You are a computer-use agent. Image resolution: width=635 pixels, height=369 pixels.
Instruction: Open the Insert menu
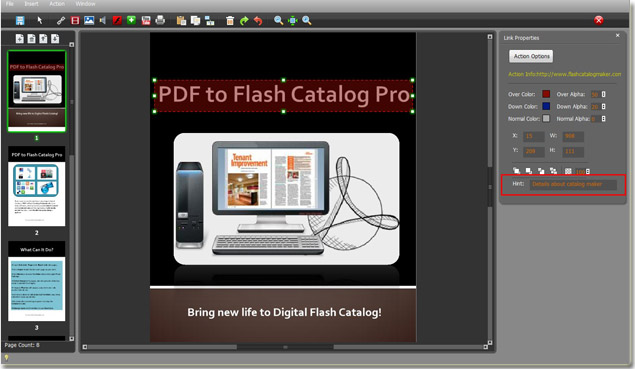31,4
